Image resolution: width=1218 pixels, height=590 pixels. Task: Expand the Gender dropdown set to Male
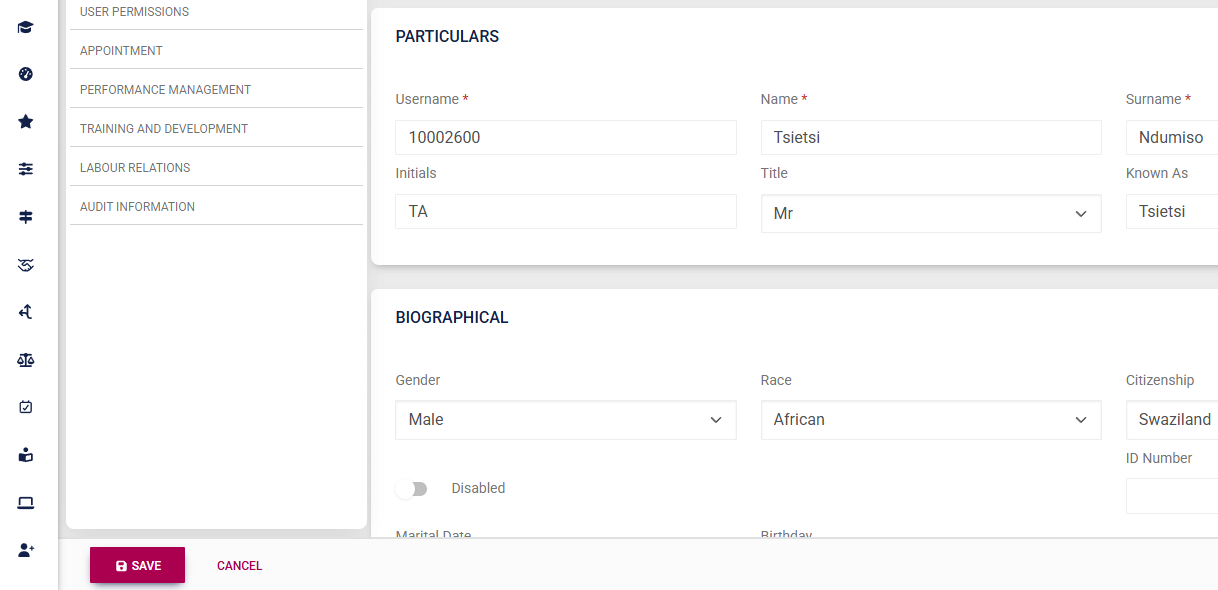click(x=565, y=419)
